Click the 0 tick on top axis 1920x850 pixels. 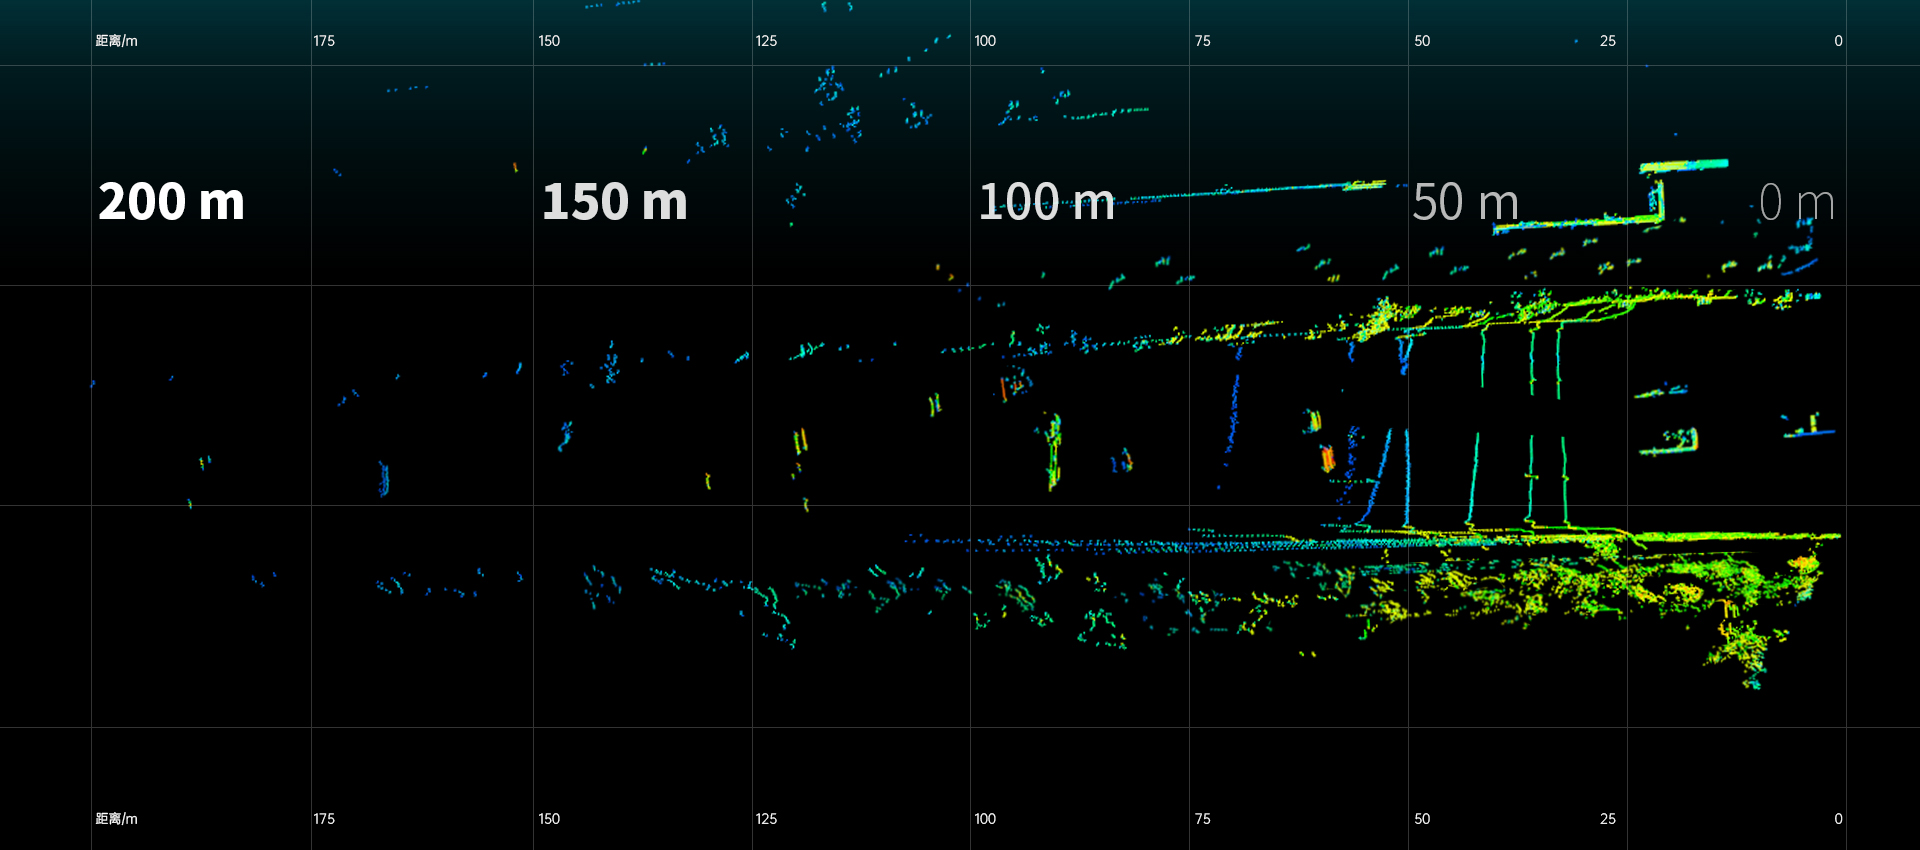[x=1838, y=41]
